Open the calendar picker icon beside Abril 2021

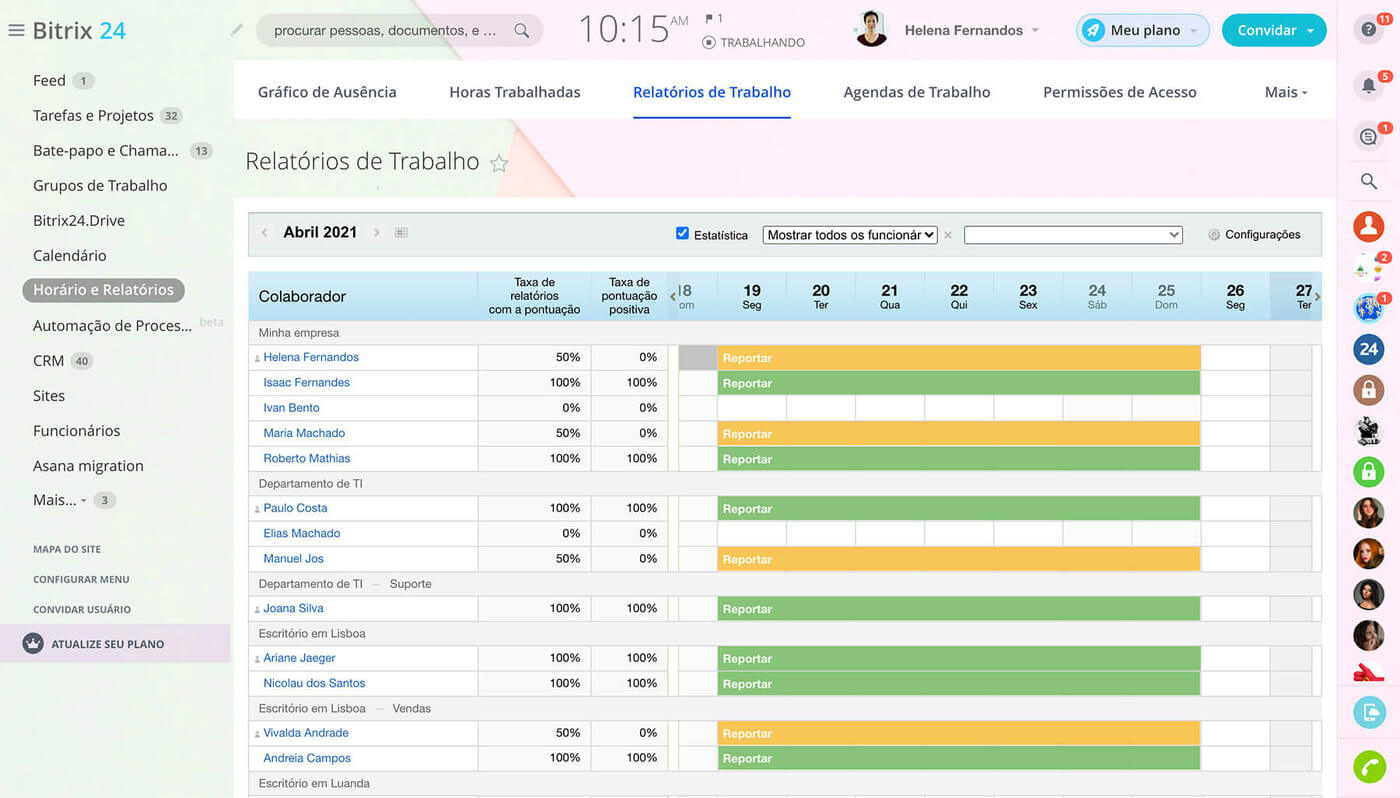[401, 233]
